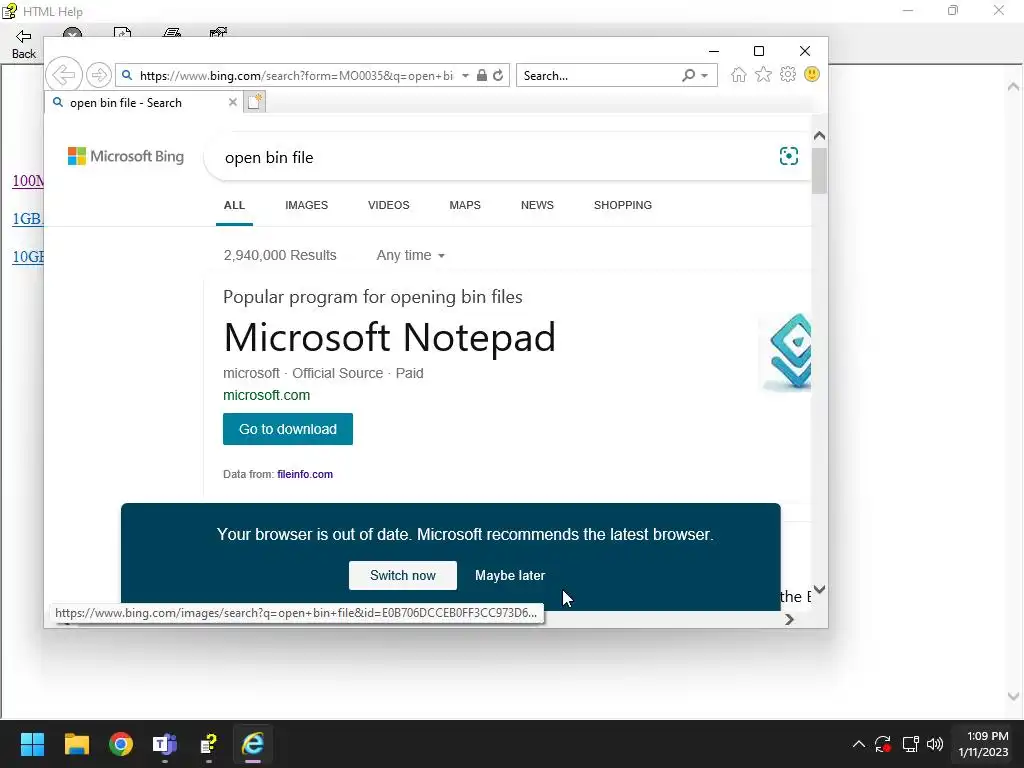Click HTML Help scrollbar up arrow

coord(1013,87)
